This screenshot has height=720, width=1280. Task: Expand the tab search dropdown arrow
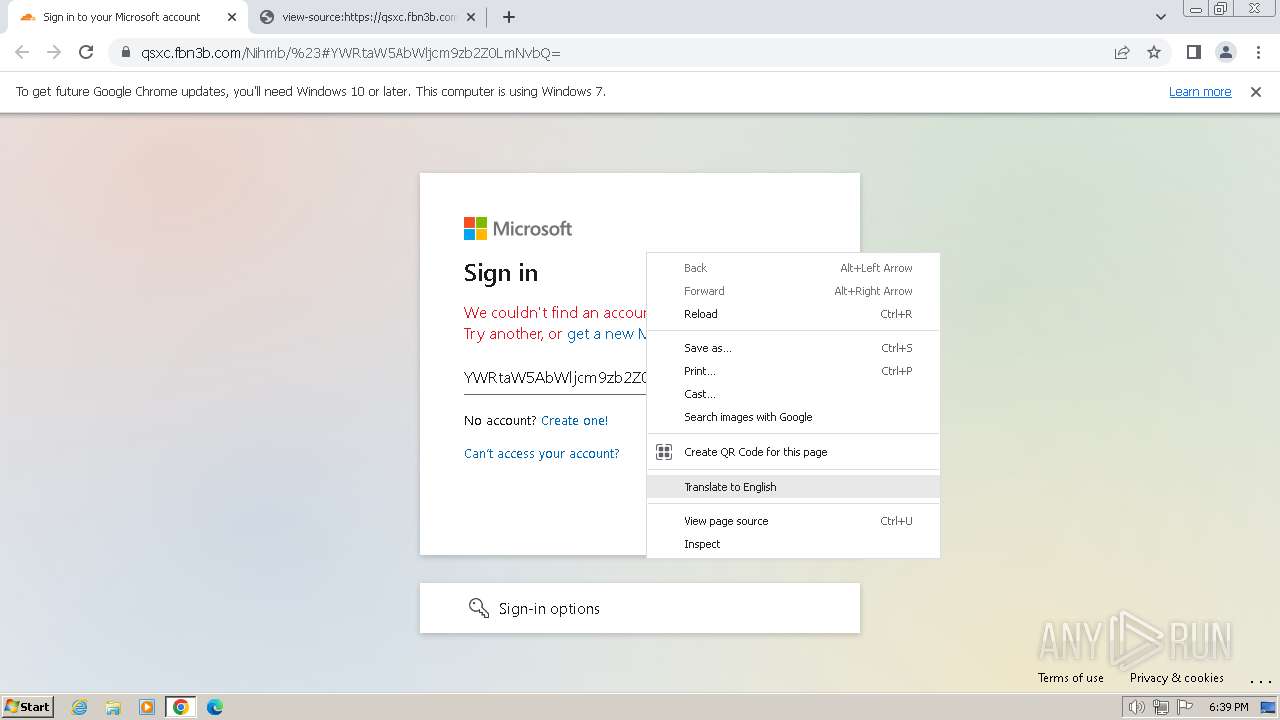[x=1160, y=17]
